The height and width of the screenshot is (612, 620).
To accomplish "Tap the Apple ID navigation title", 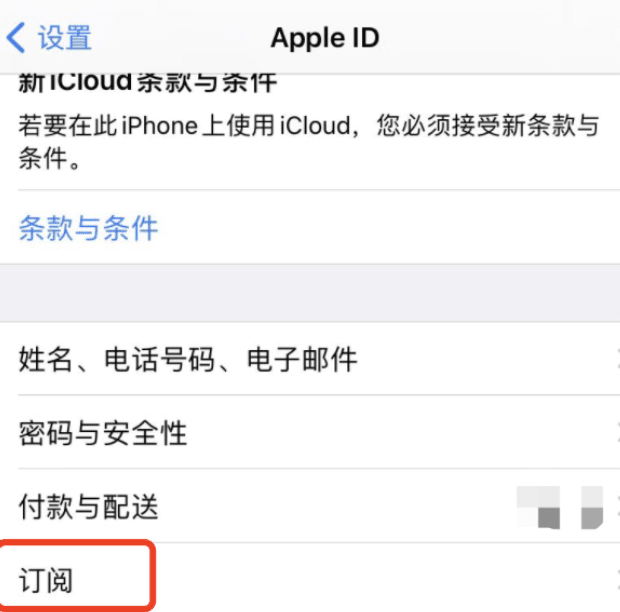I will point(325,38).
